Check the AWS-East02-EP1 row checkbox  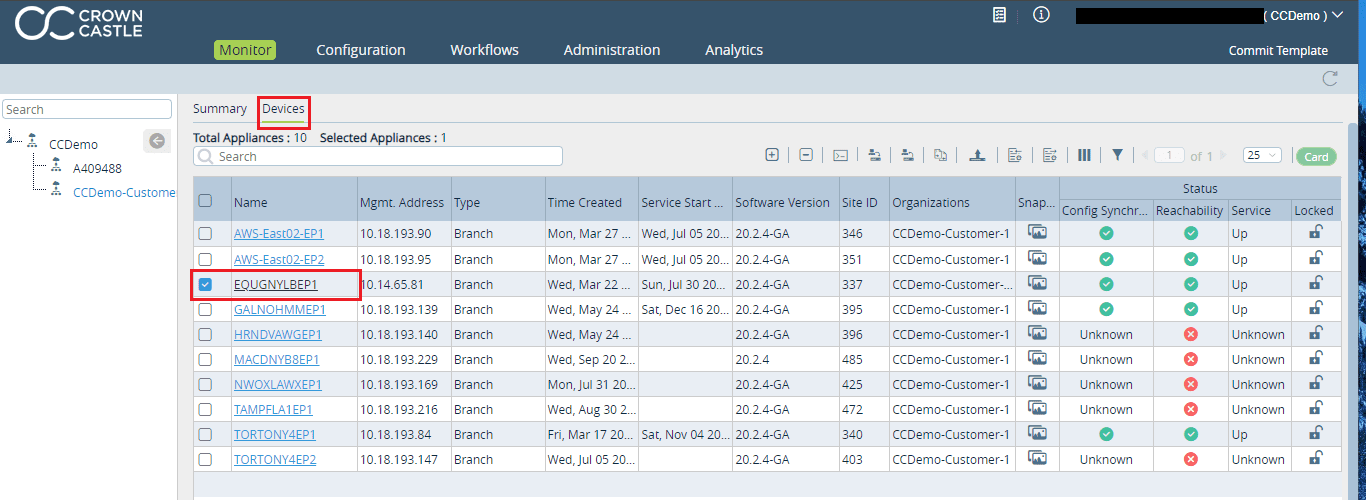pos(205,233)
